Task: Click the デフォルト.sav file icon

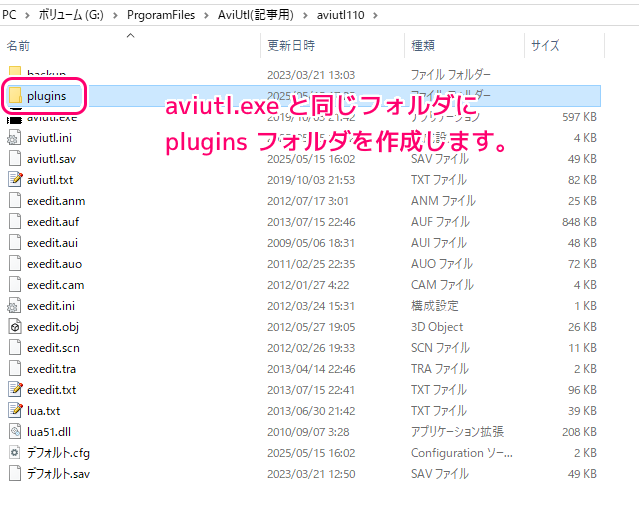Action: (x=15, y=474)
